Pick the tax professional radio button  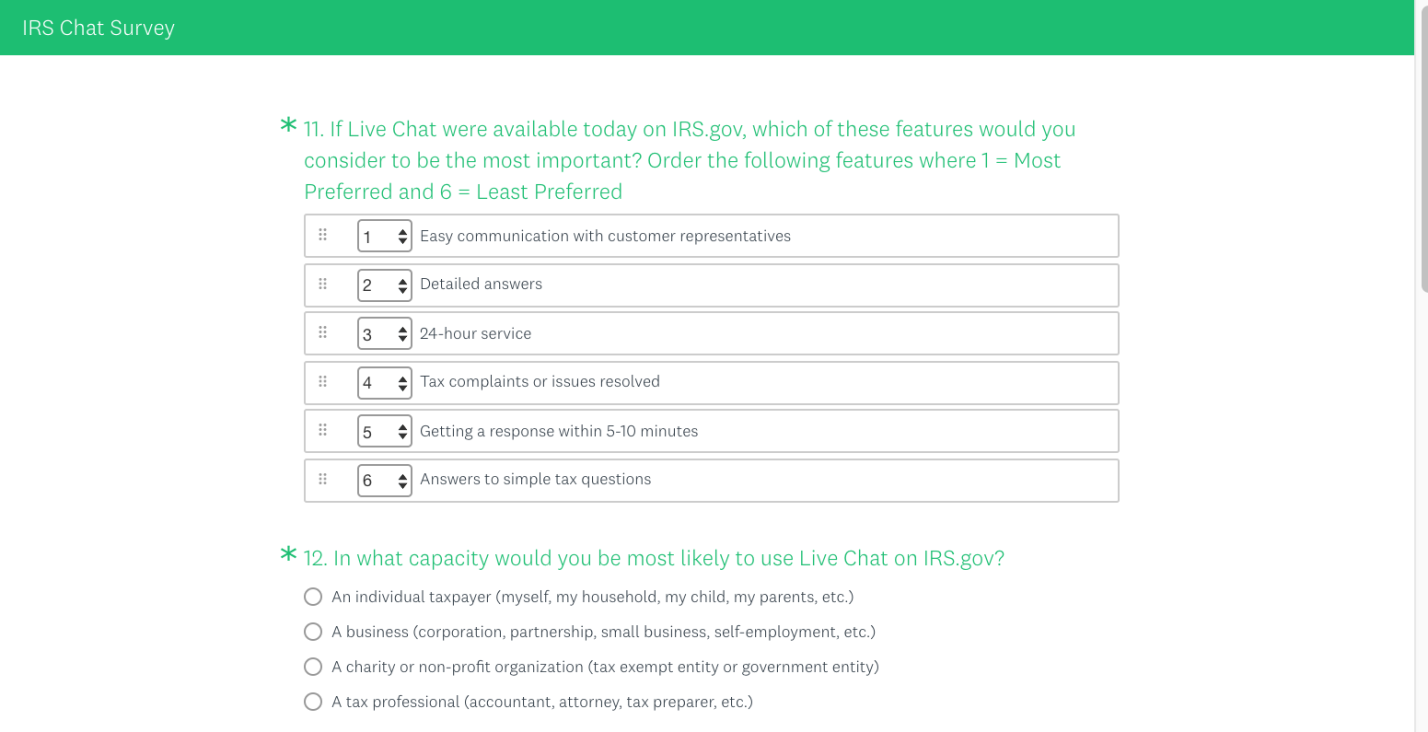[313, 702]
